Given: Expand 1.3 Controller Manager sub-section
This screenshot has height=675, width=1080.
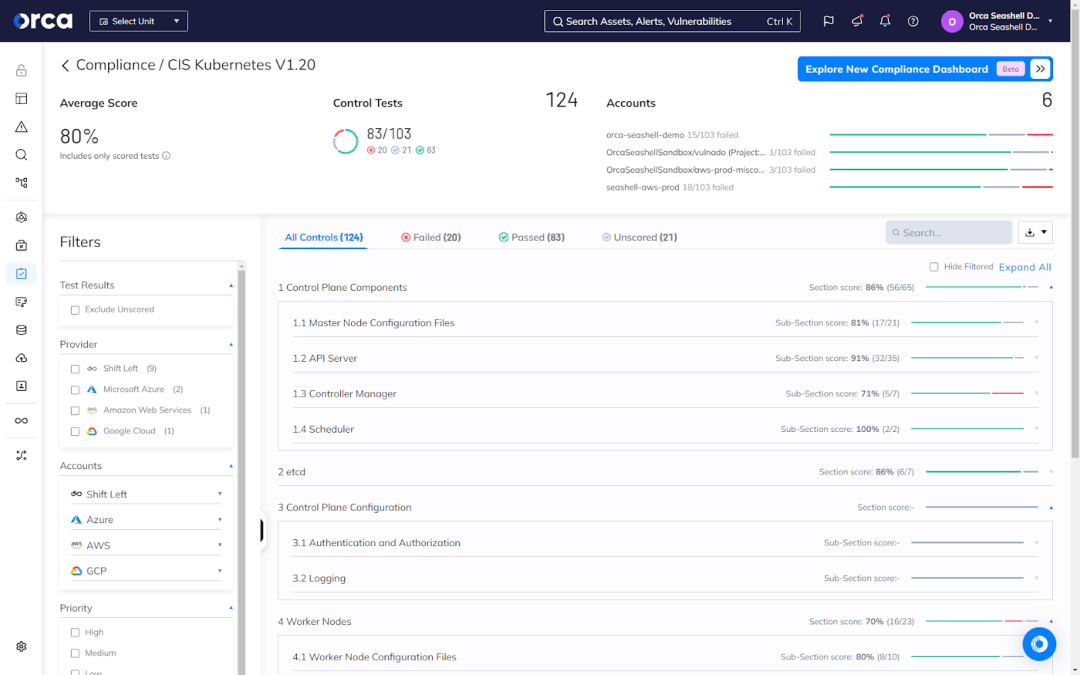Looking at the screenshot, I should (1036, 393).
